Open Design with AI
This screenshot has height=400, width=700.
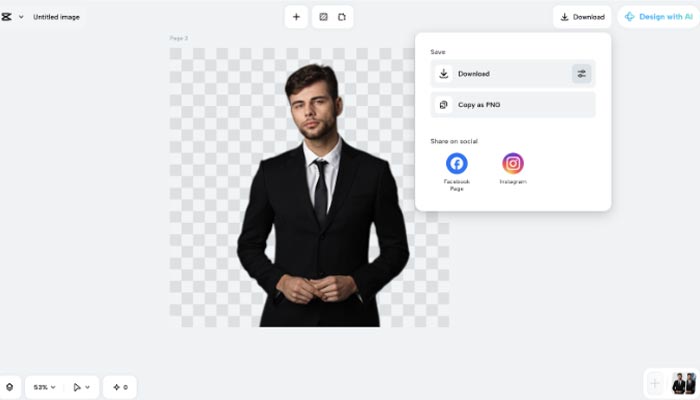click(658, 17)
